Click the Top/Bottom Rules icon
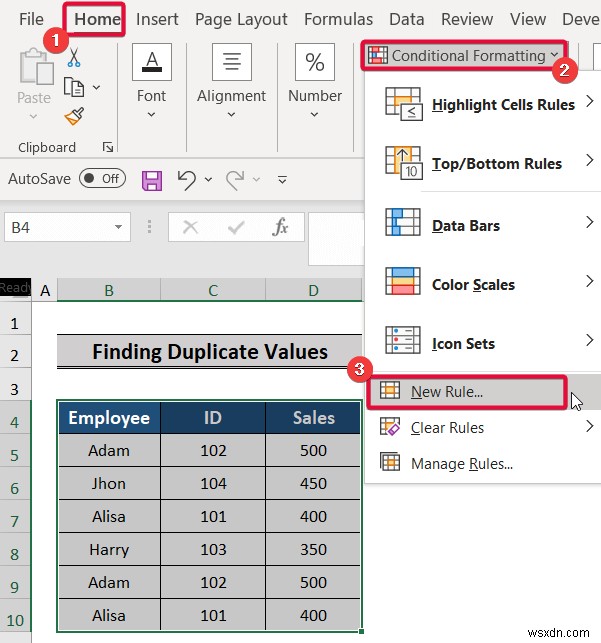Image resolution: width=601 pixels, height=643 pixels. [403, 163]
